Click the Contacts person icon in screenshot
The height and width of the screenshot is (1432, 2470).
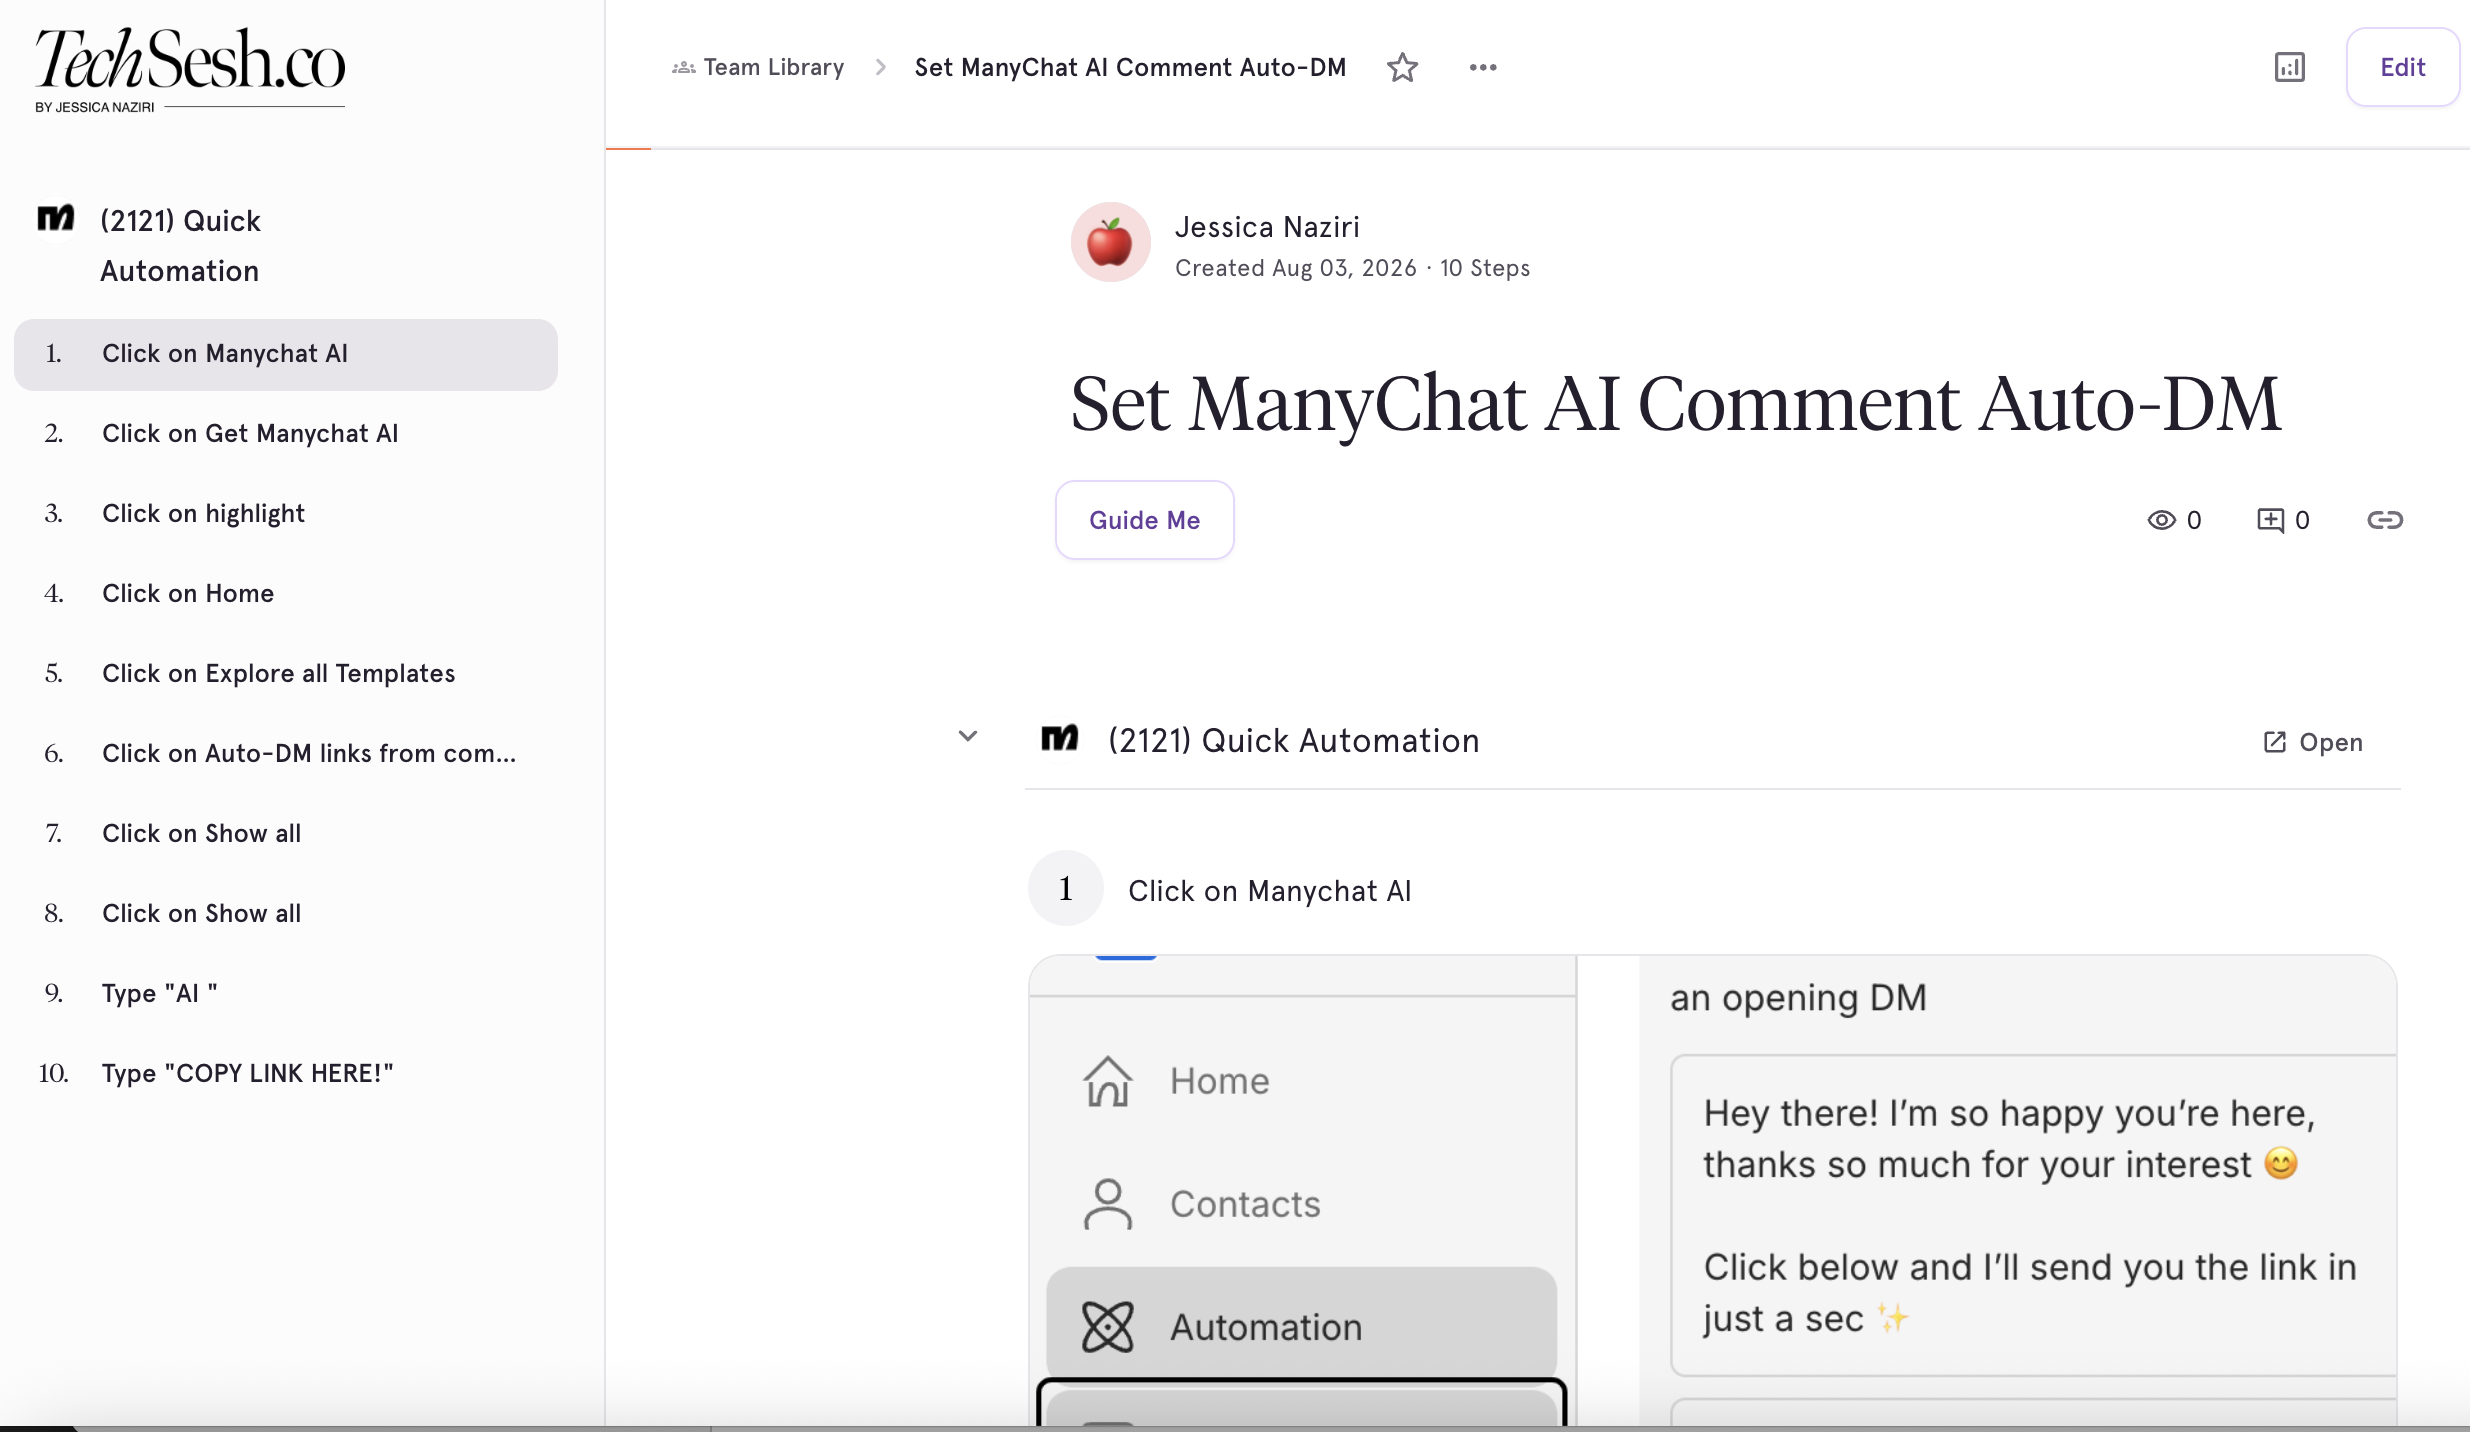(x=1108, y=1204)
